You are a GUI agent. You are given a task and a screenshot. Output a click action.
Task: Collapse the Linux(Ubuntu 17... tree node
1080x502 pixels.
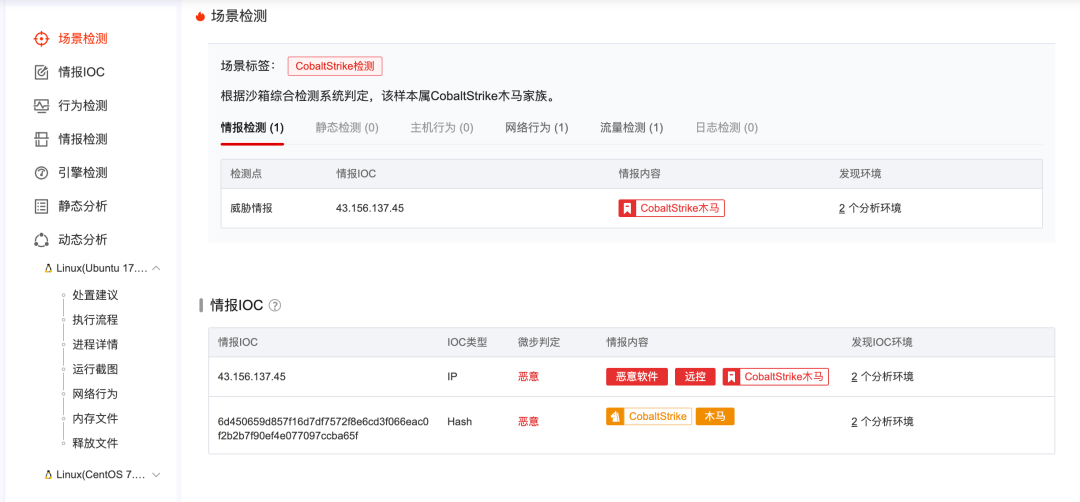click(156, 268)
